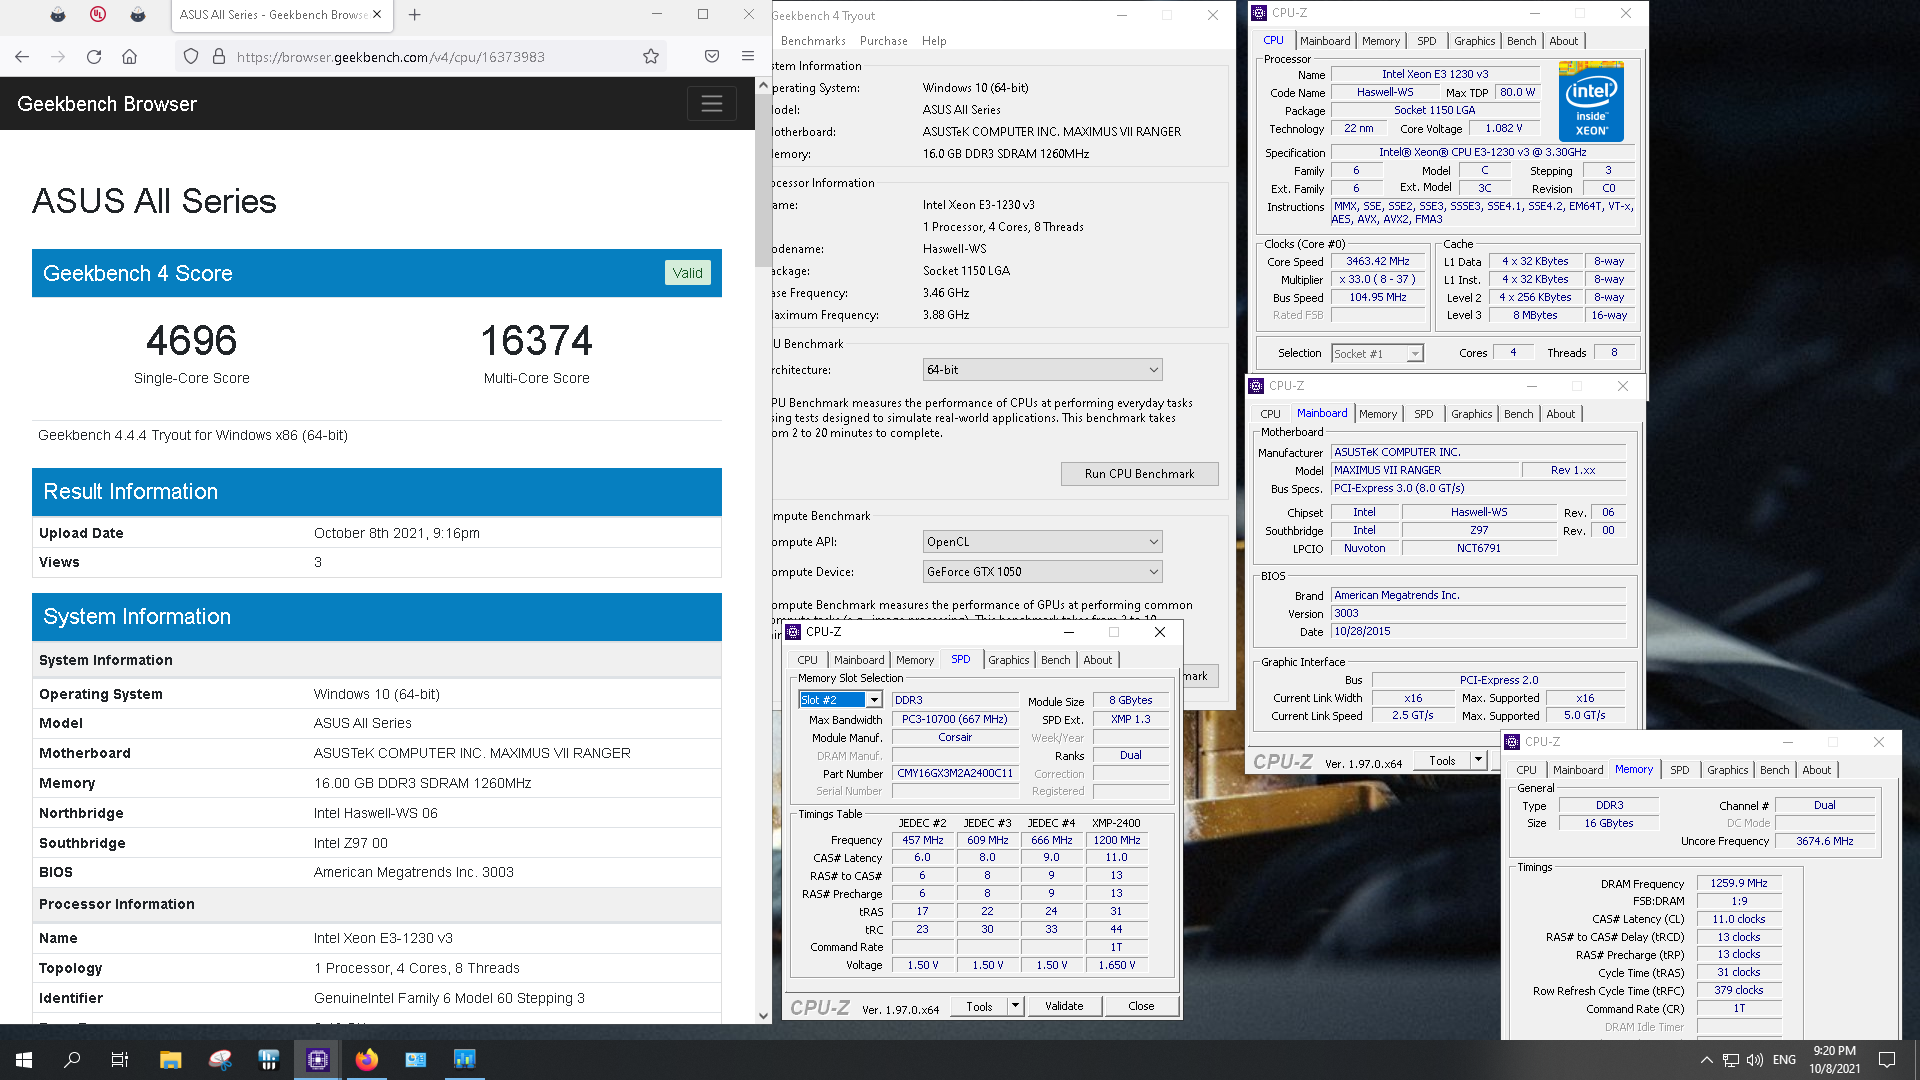The height and width of the screenshot is (1080, 1920).
Task: Run CPU Benchmark in Geekbench
Action: pos(1139,474)
